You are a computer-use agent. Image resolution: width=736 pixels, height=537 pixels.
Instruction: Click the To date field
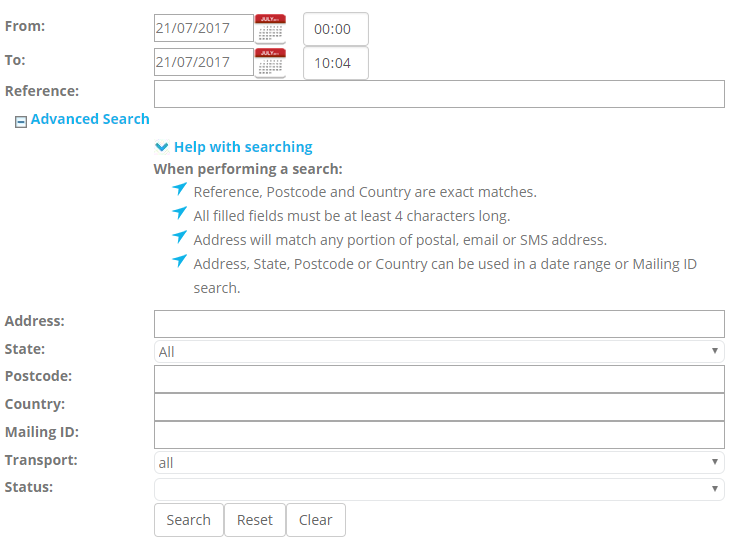pyautogui.click(x=204, y=62)
